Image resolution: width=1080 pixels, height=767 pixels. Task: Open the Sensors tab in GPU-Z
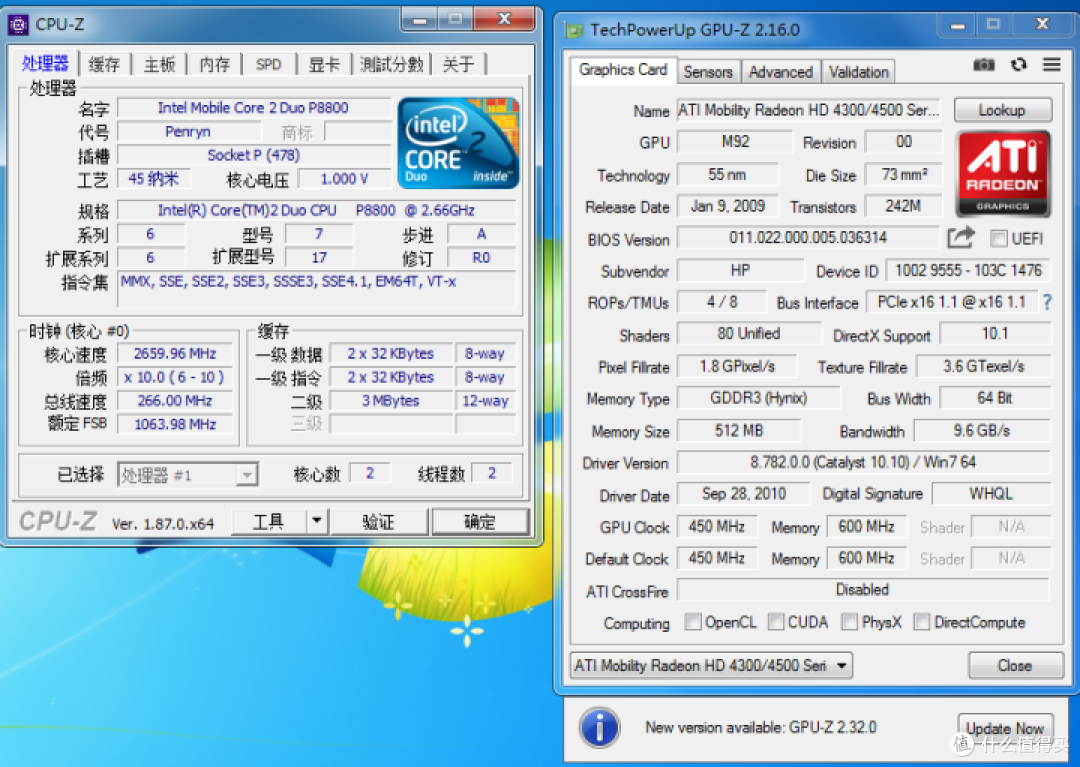pos(707,72)
